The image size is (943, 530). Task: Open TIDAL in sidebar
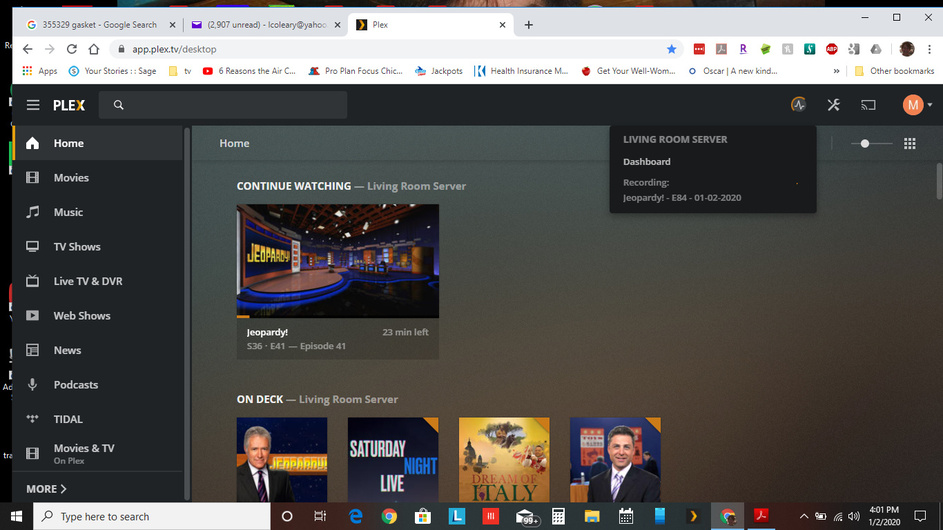tap(98, 419)
